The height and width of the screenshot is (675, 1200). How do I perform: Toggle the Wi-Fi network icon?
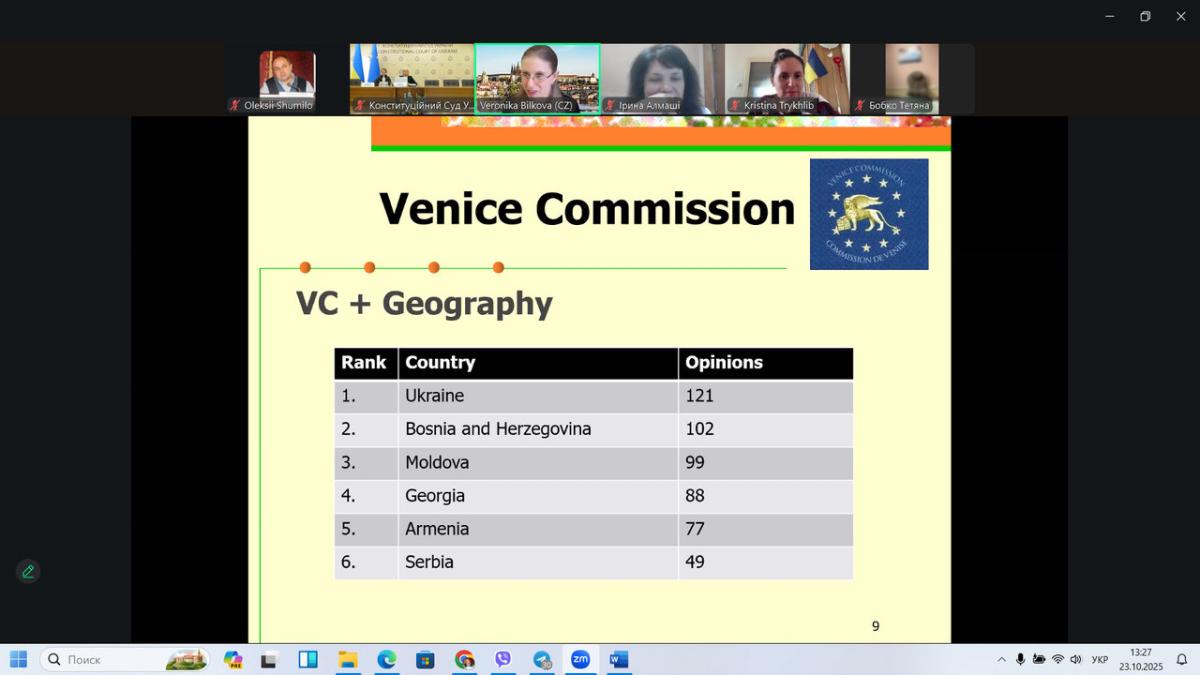(x=1058, y=659)
